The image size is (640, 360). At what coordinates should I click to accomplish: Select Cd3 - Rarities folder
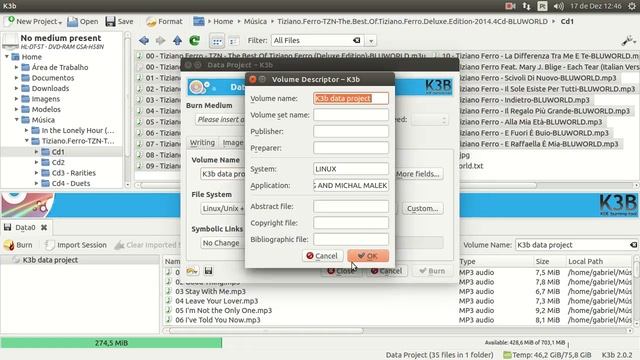tap(73, 173)
